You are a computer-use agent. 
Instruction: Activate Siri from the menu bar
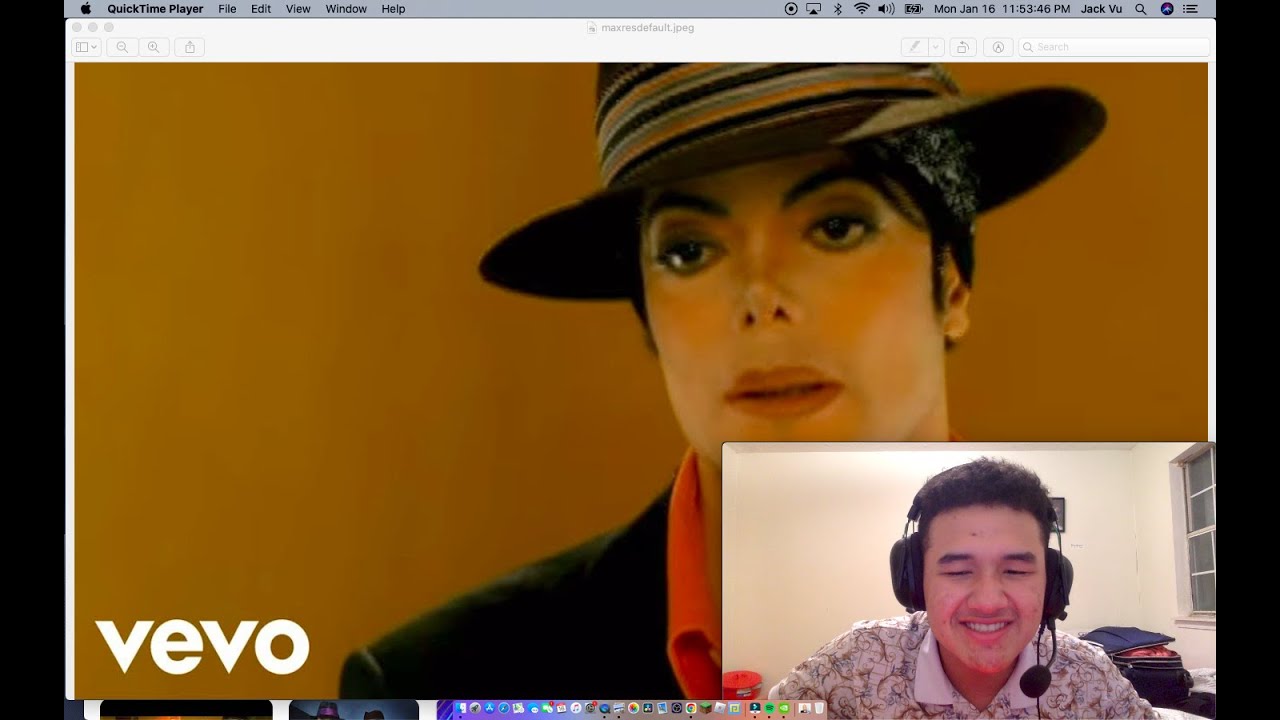click(1167, 9)
